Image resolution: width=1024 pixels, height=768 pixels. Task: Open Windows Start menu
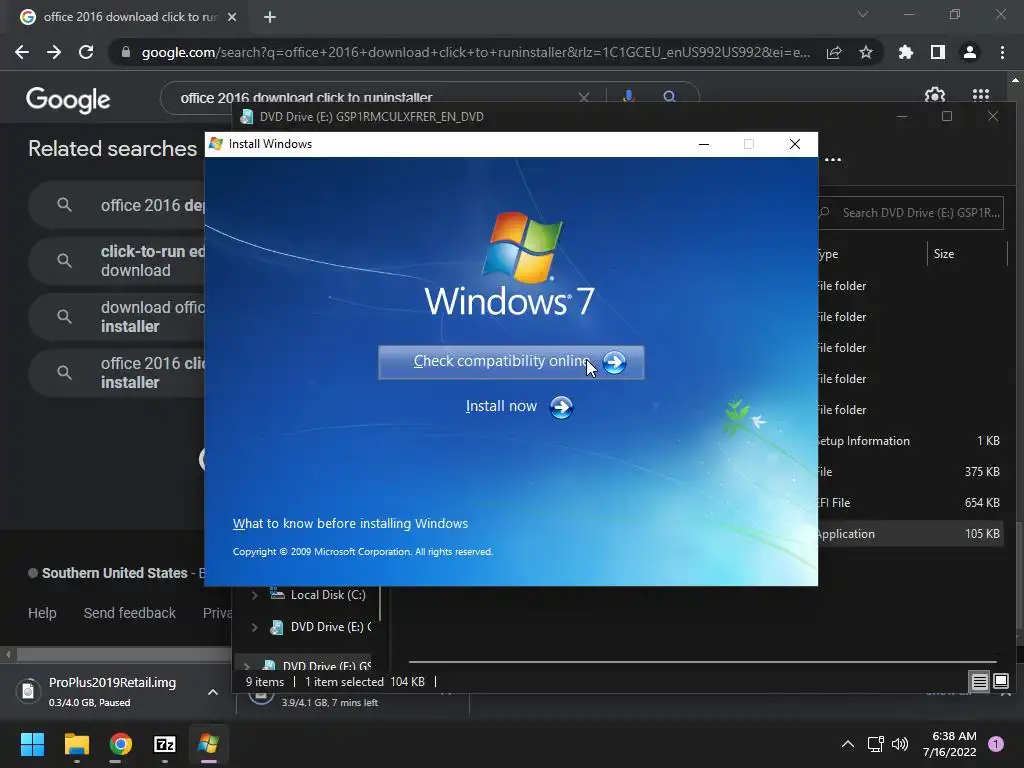click(32, 744)
